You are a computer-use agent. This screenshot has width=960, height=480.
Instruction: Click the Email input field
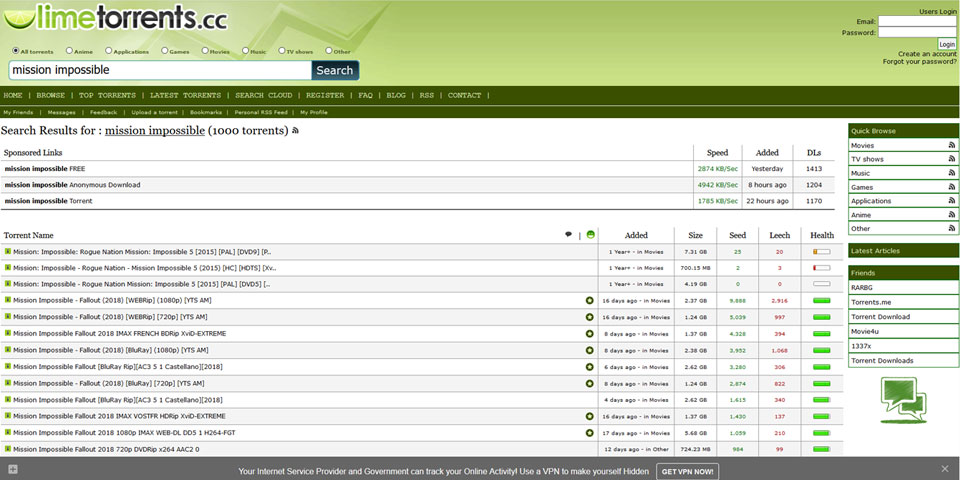click(917, 21)
